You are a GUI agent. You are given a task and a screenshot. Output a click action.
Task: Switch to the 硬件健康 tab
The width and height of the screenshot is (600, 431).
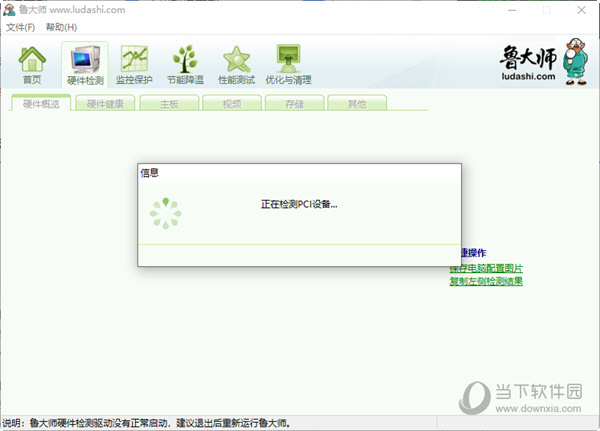tap(105, 103)
